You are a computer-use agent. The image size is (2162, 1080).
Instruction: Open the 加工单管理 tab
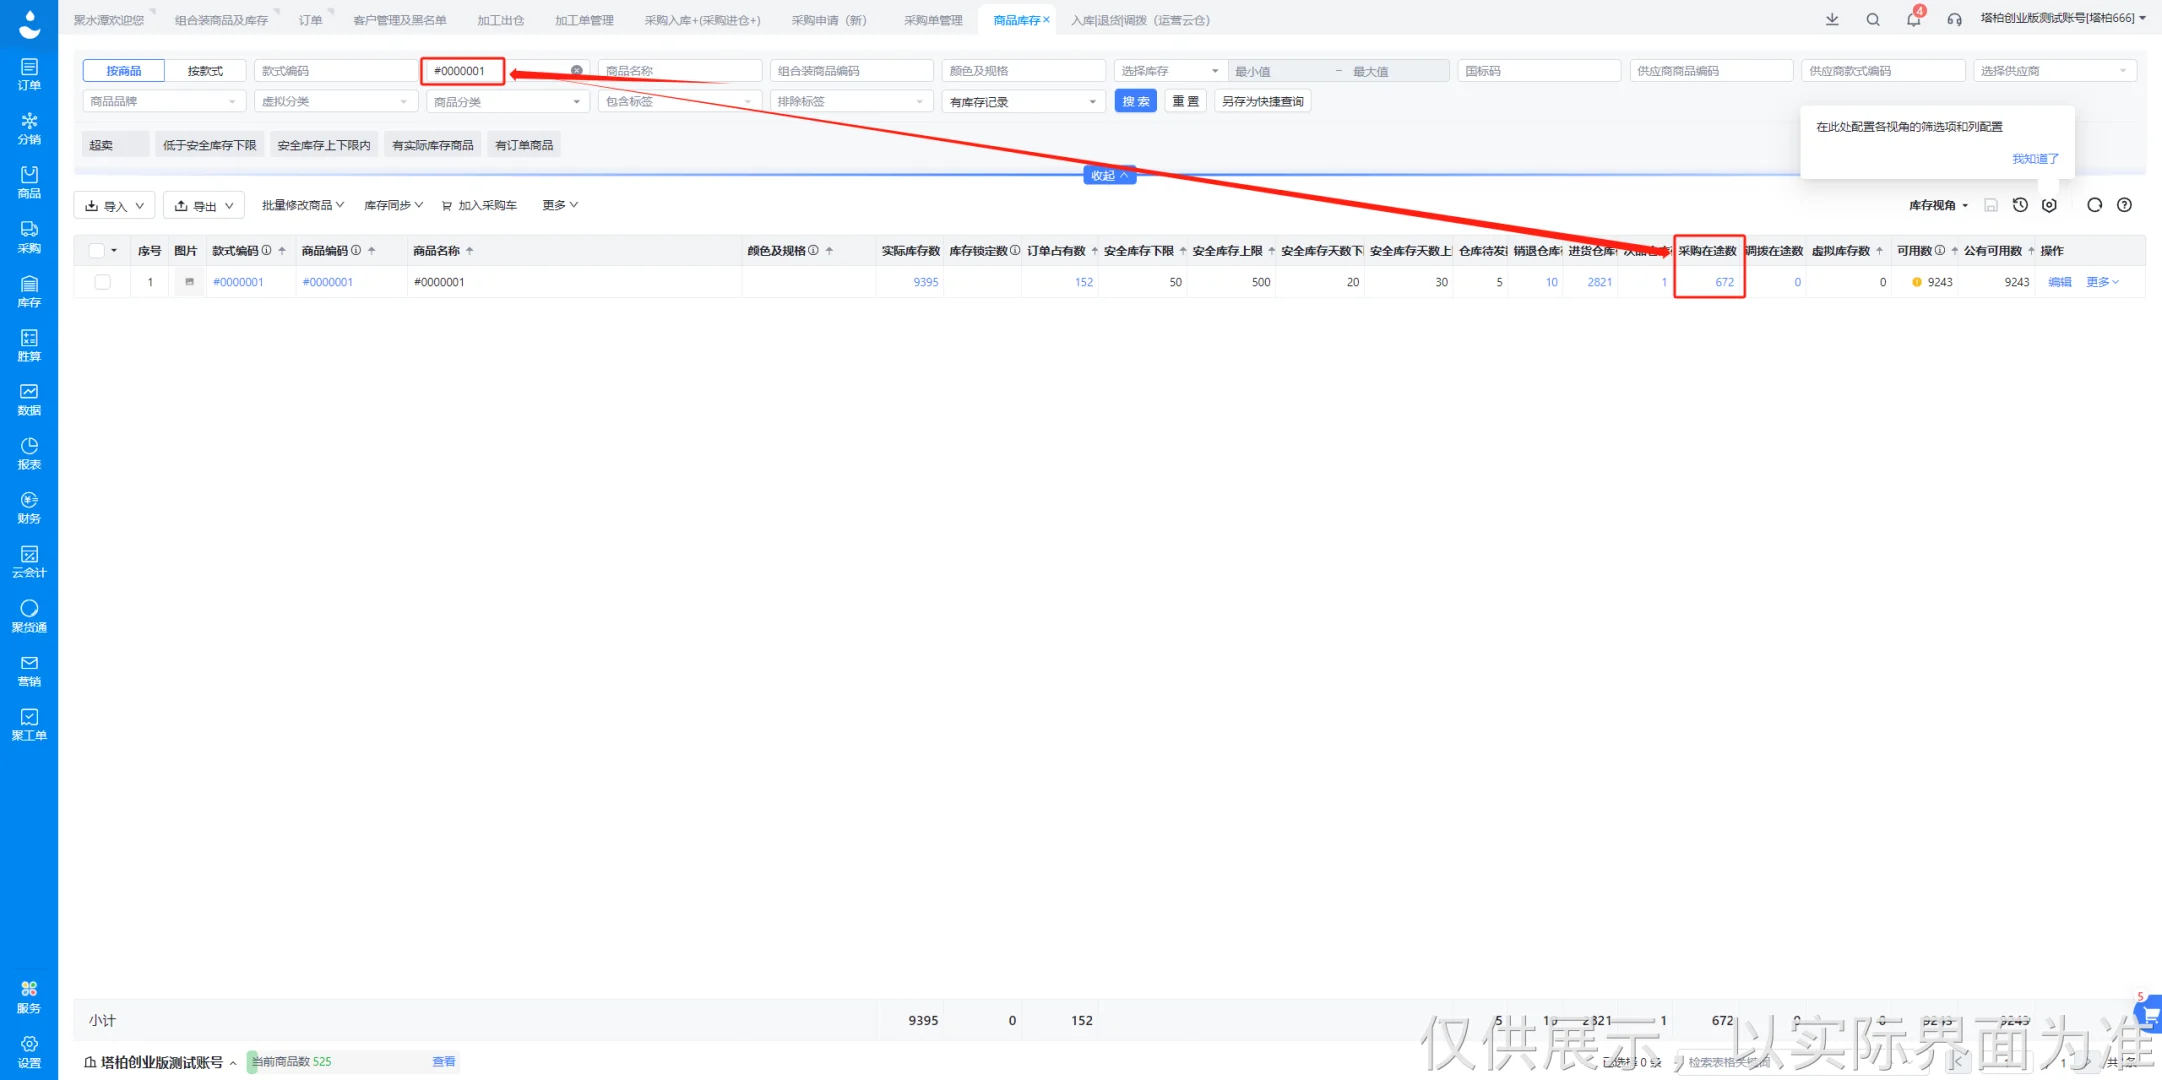584,20
